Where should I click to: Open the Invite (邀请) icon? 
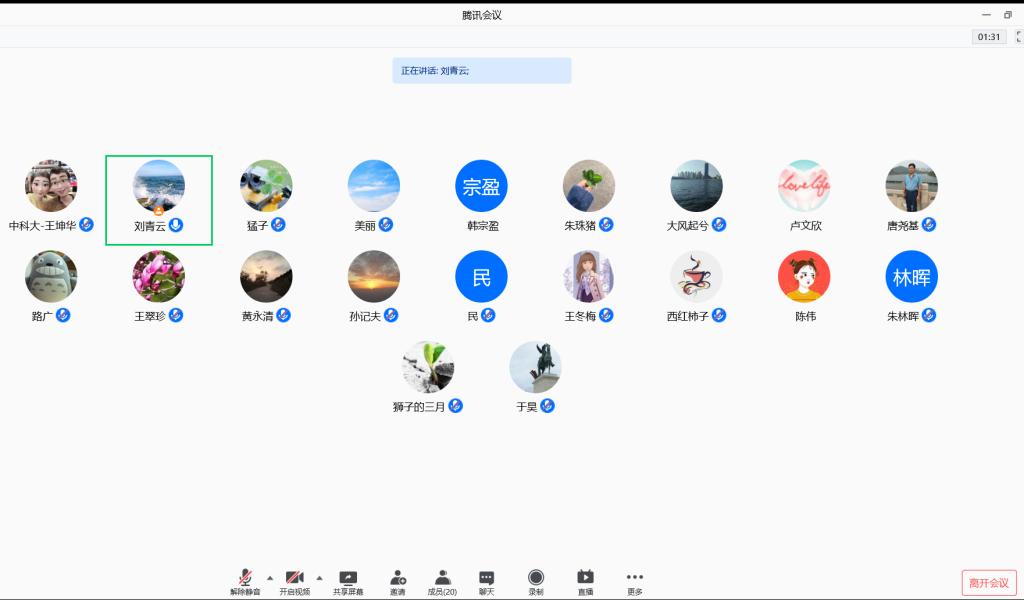pos(398,578)
